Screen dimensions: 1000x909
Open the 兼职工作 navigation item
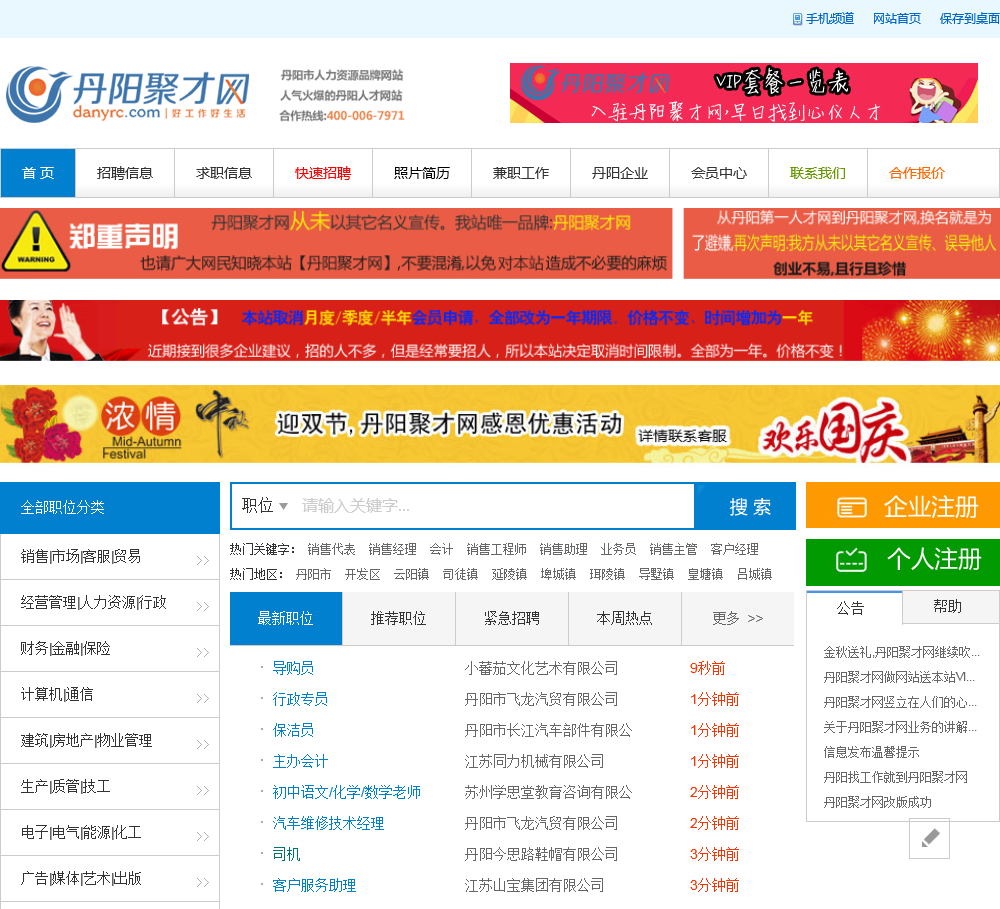521,173
